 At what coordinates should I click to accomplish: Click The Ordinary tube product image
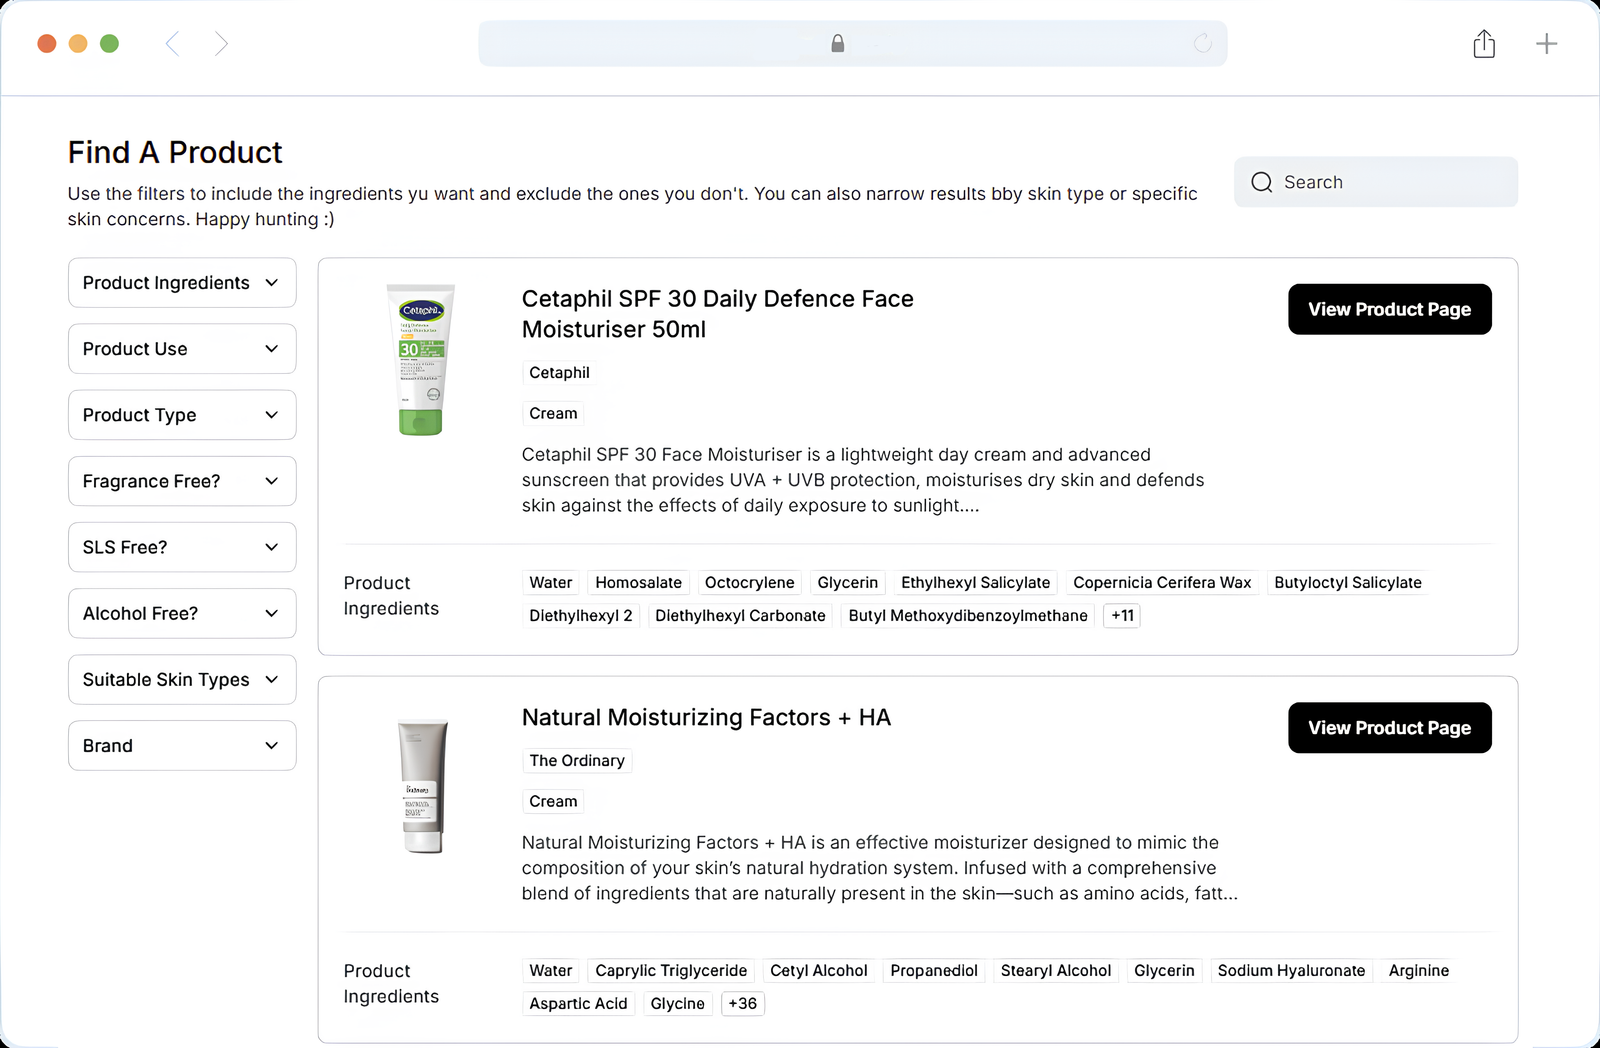pos(423,787)
